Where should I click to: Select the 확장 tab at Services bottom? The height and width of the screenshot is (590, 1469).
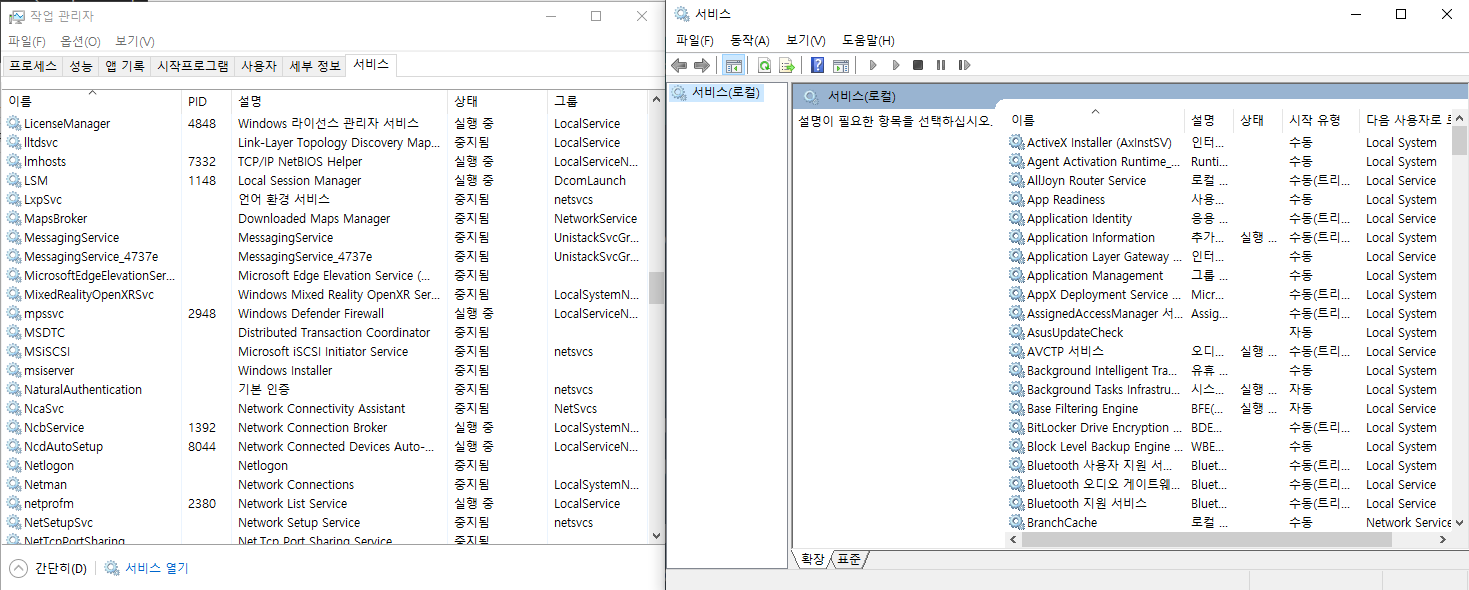[x=812, y=559]
